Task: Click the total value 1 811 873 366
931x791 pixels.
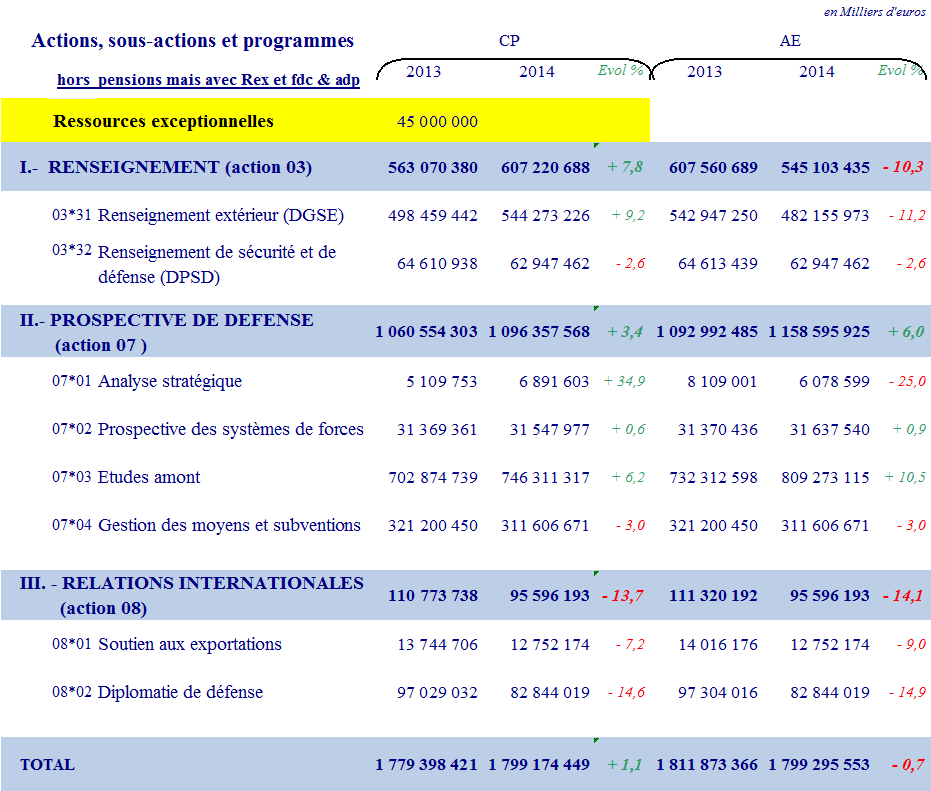Action: (706, 765)
